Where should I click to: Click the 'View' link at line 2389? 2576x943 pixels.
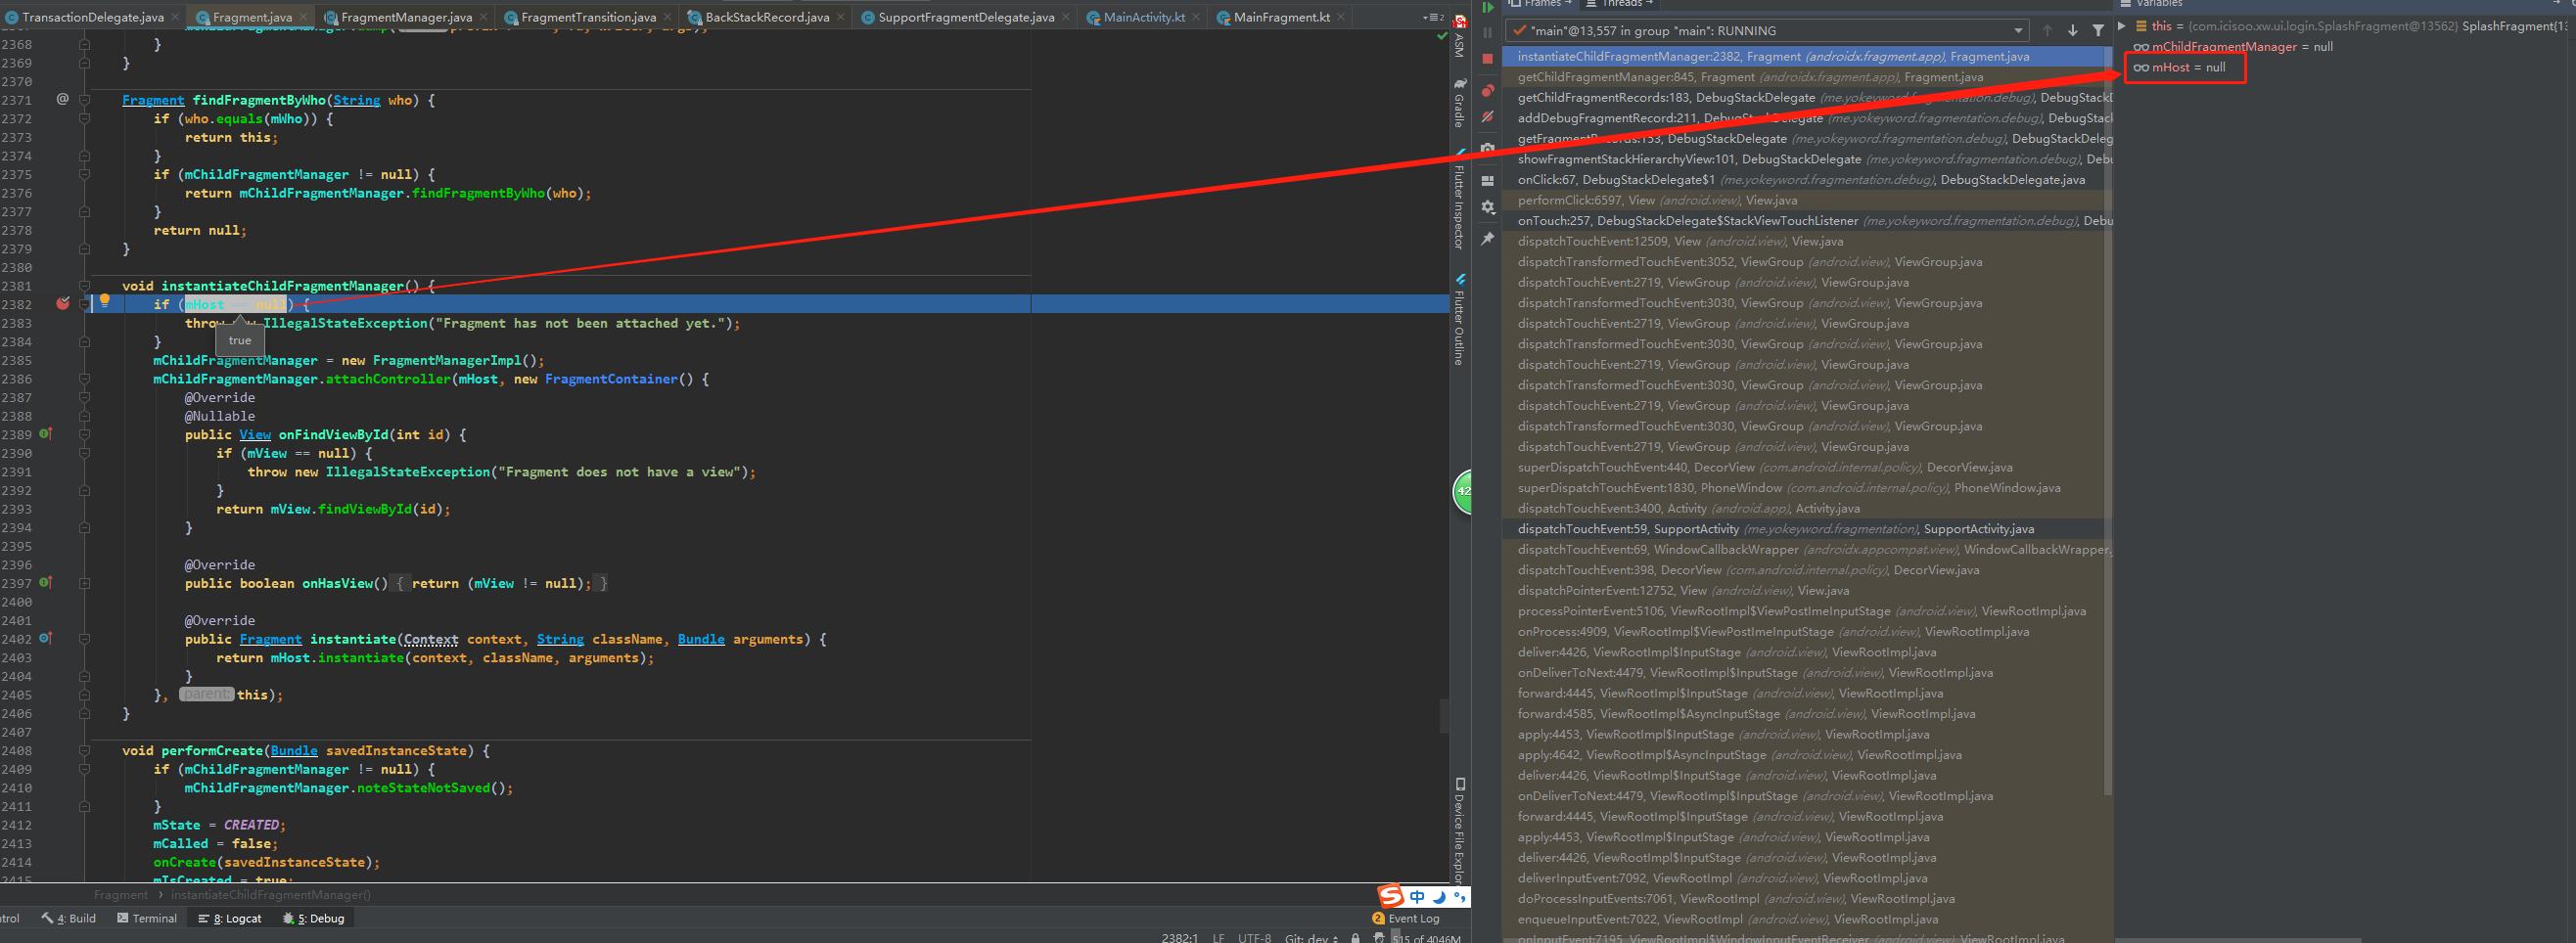pos(255,435)
